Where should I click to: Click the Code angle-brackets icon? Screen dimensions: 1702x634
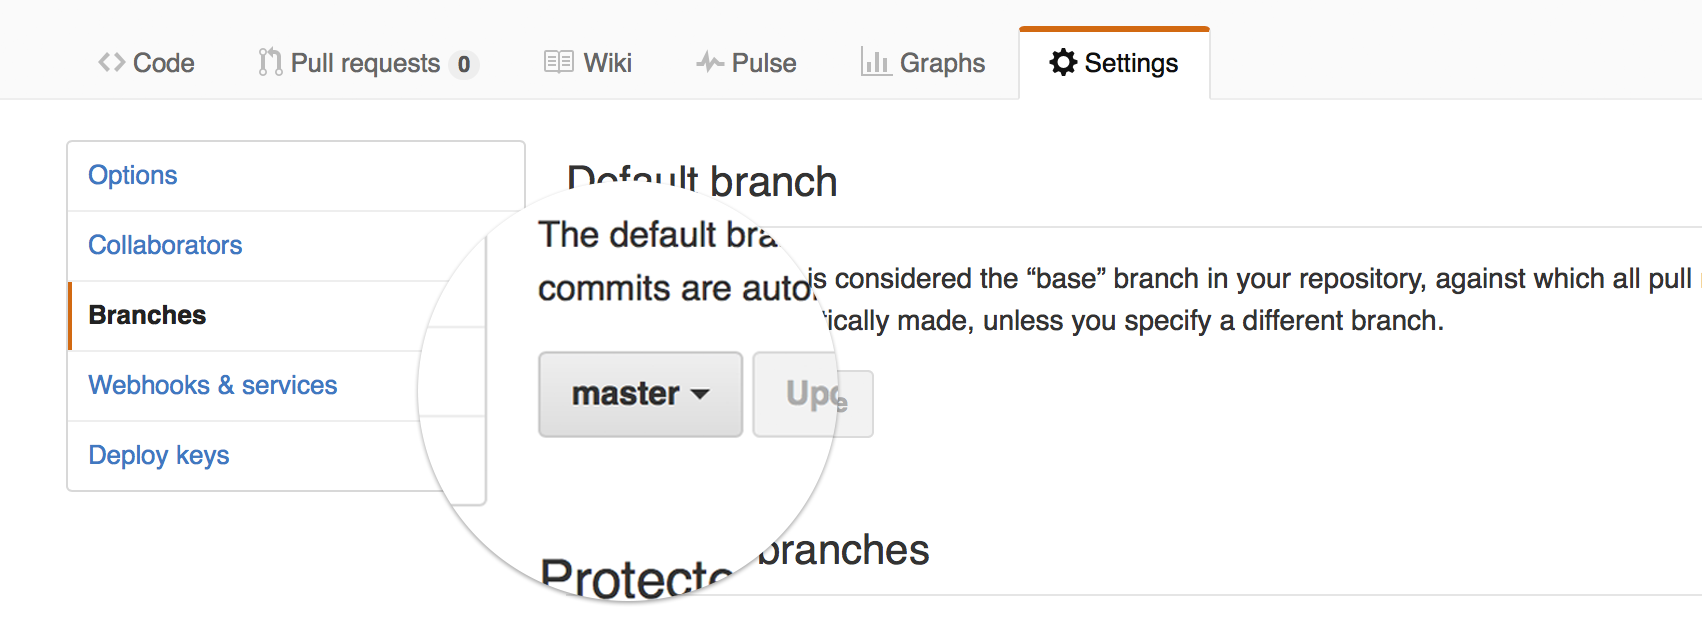click(111, 63)
